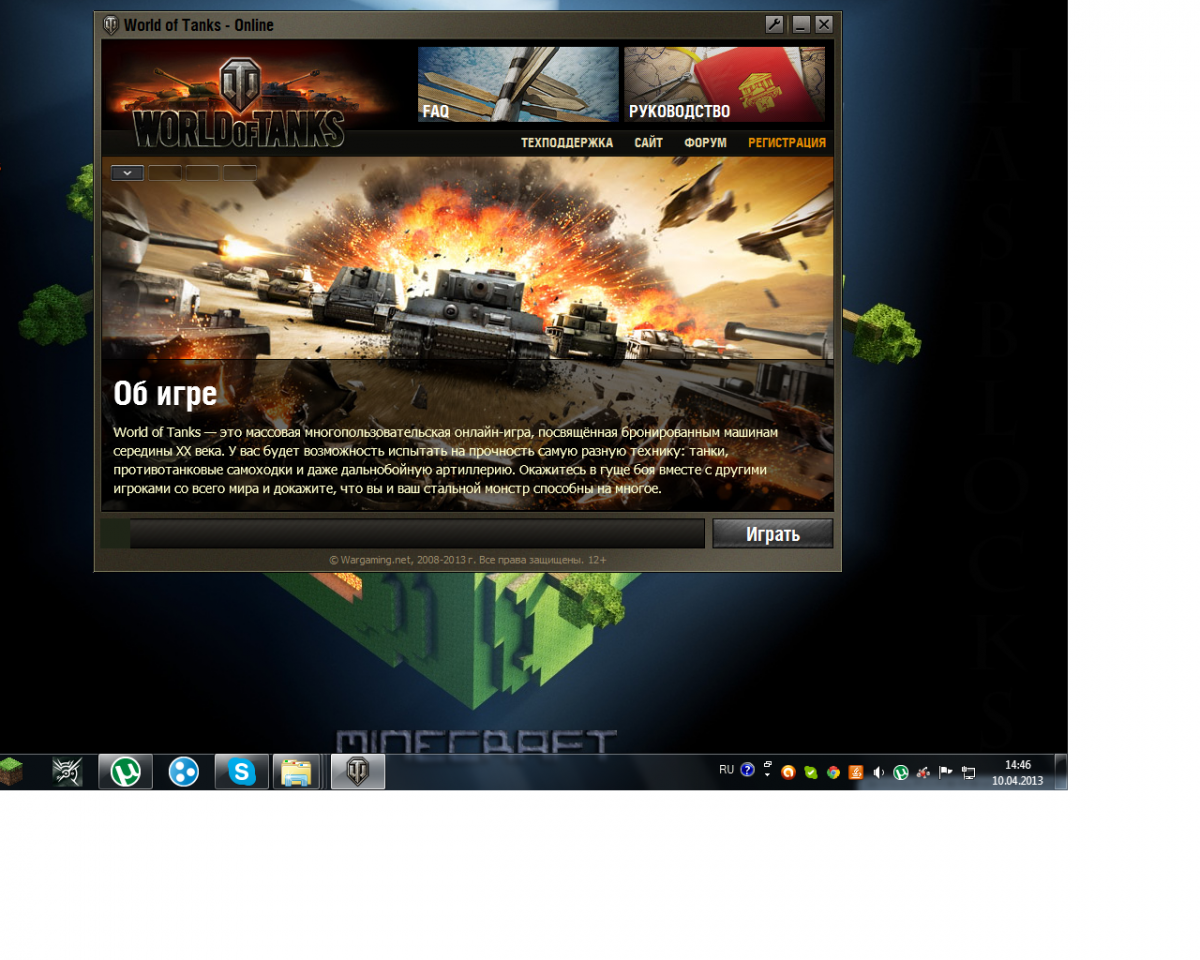The image size is (1200, 960).
Task: Select World of Tanks taskbar button
Action: [358, 772]
